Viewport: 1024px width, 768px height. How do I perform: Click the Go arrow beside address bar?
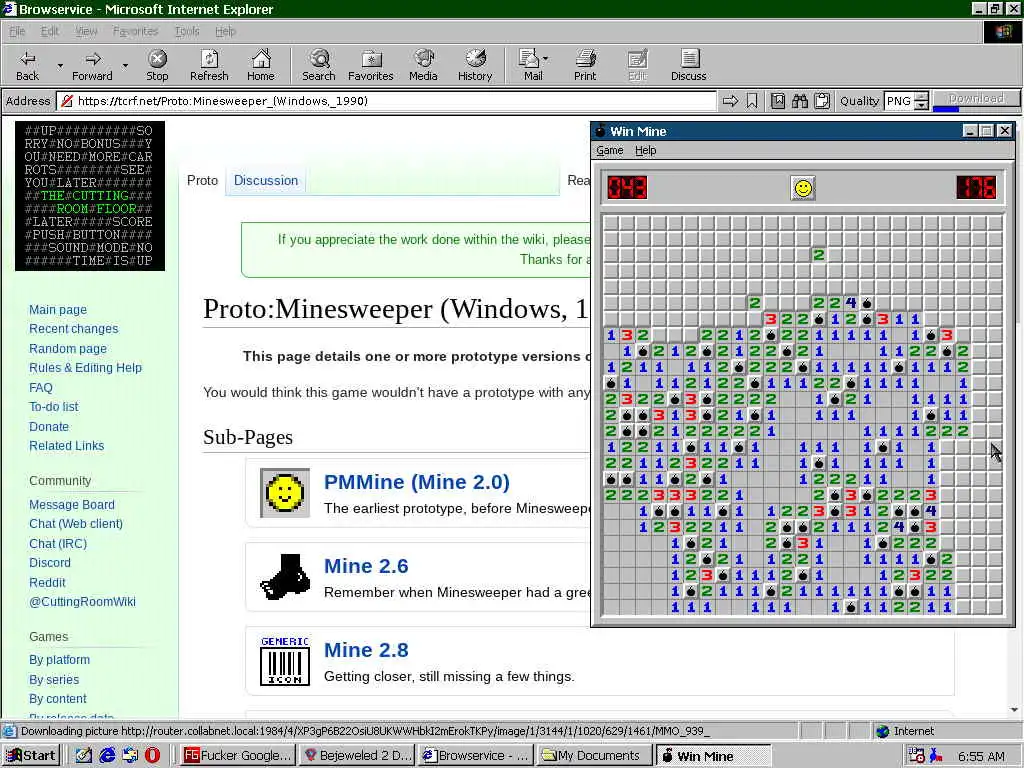730,101
